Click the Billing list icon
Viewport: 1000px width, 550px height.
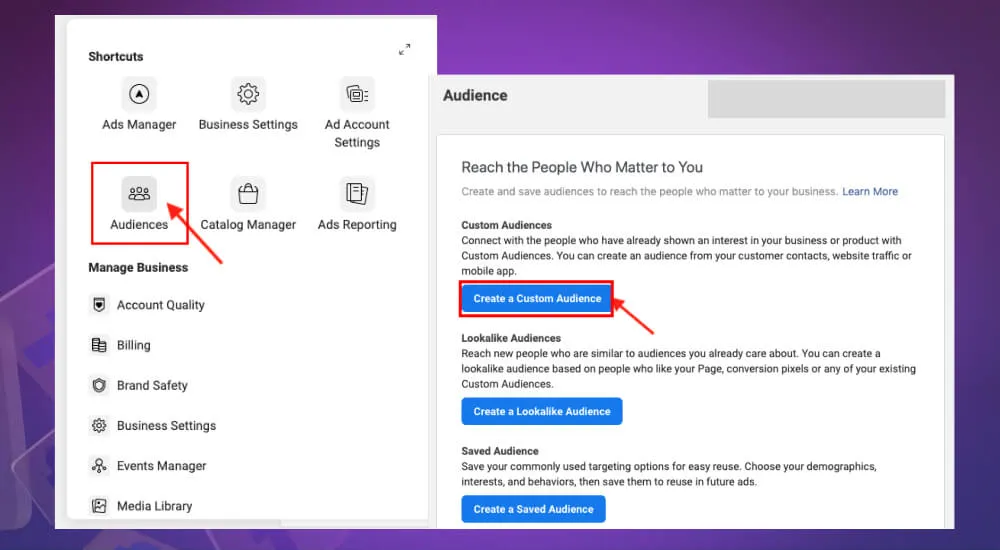99,345
